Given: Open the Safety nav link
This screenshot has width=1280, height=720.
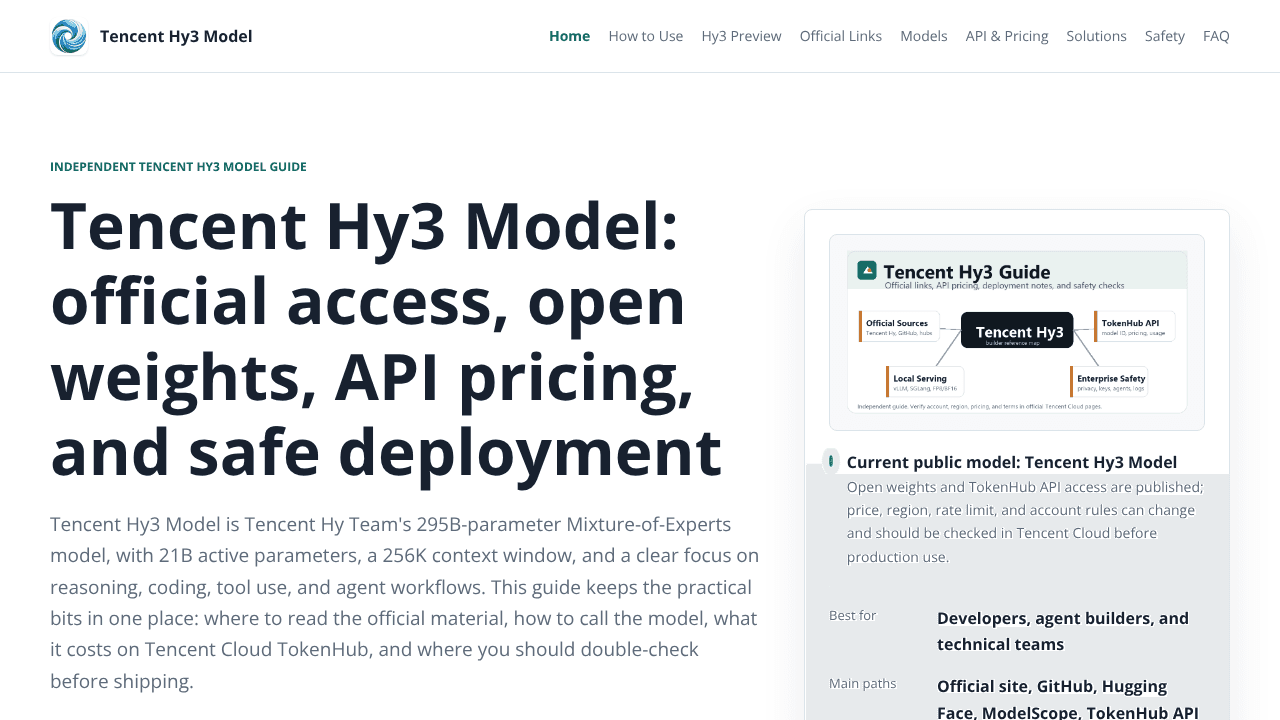Looking at the screenshot, I should (1164, 36).
